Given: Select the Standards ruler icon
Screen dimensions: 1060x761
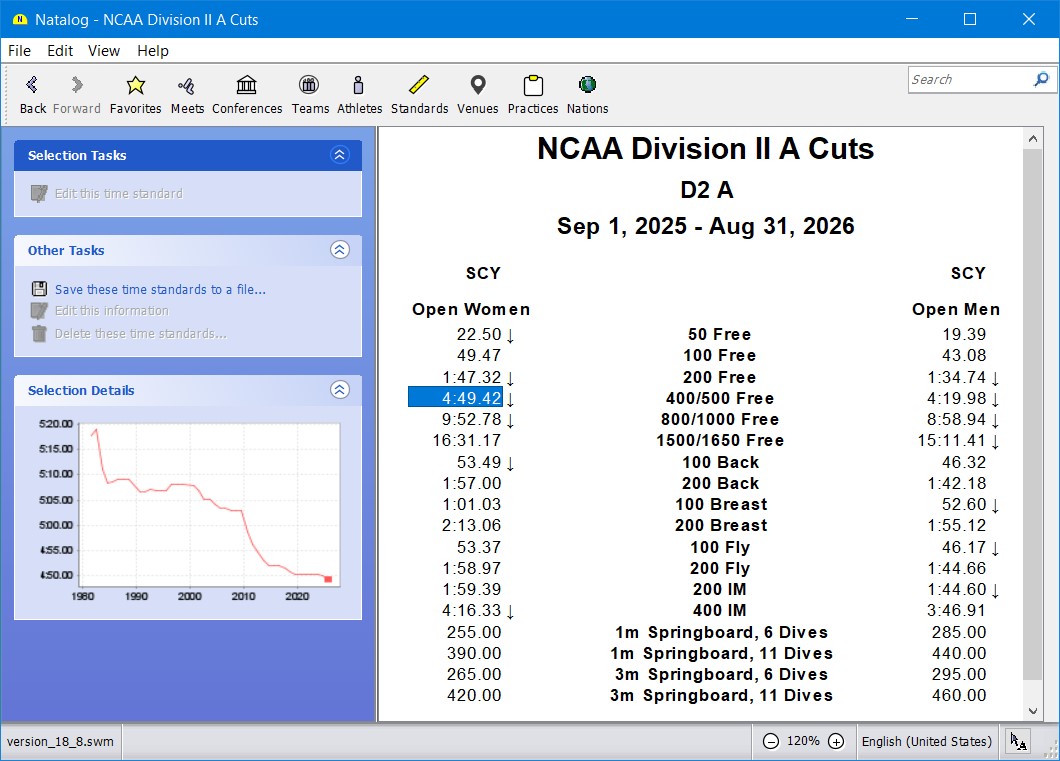Looking at the screenshot, I should click(419, 86).
